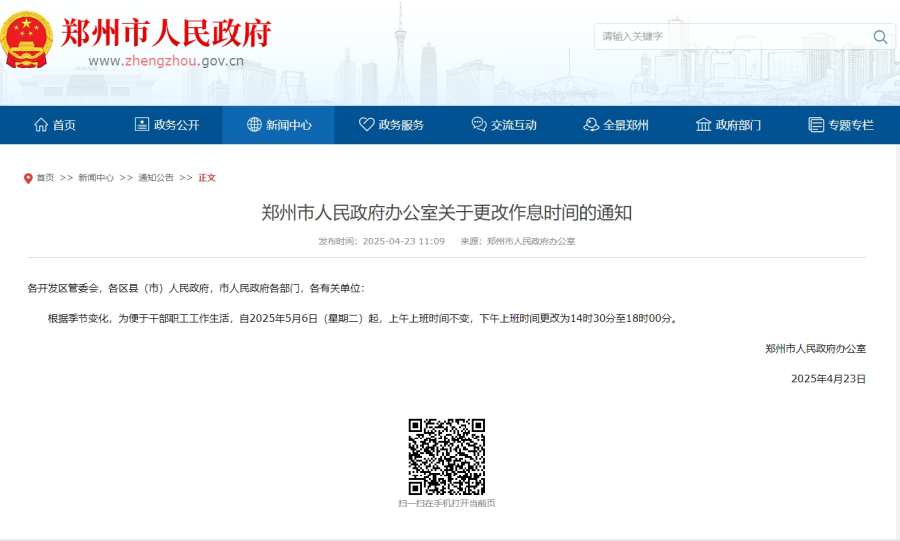Click the heart icon for 政务服务
Viewport: 900px width, 541px height.
point(367,125)
